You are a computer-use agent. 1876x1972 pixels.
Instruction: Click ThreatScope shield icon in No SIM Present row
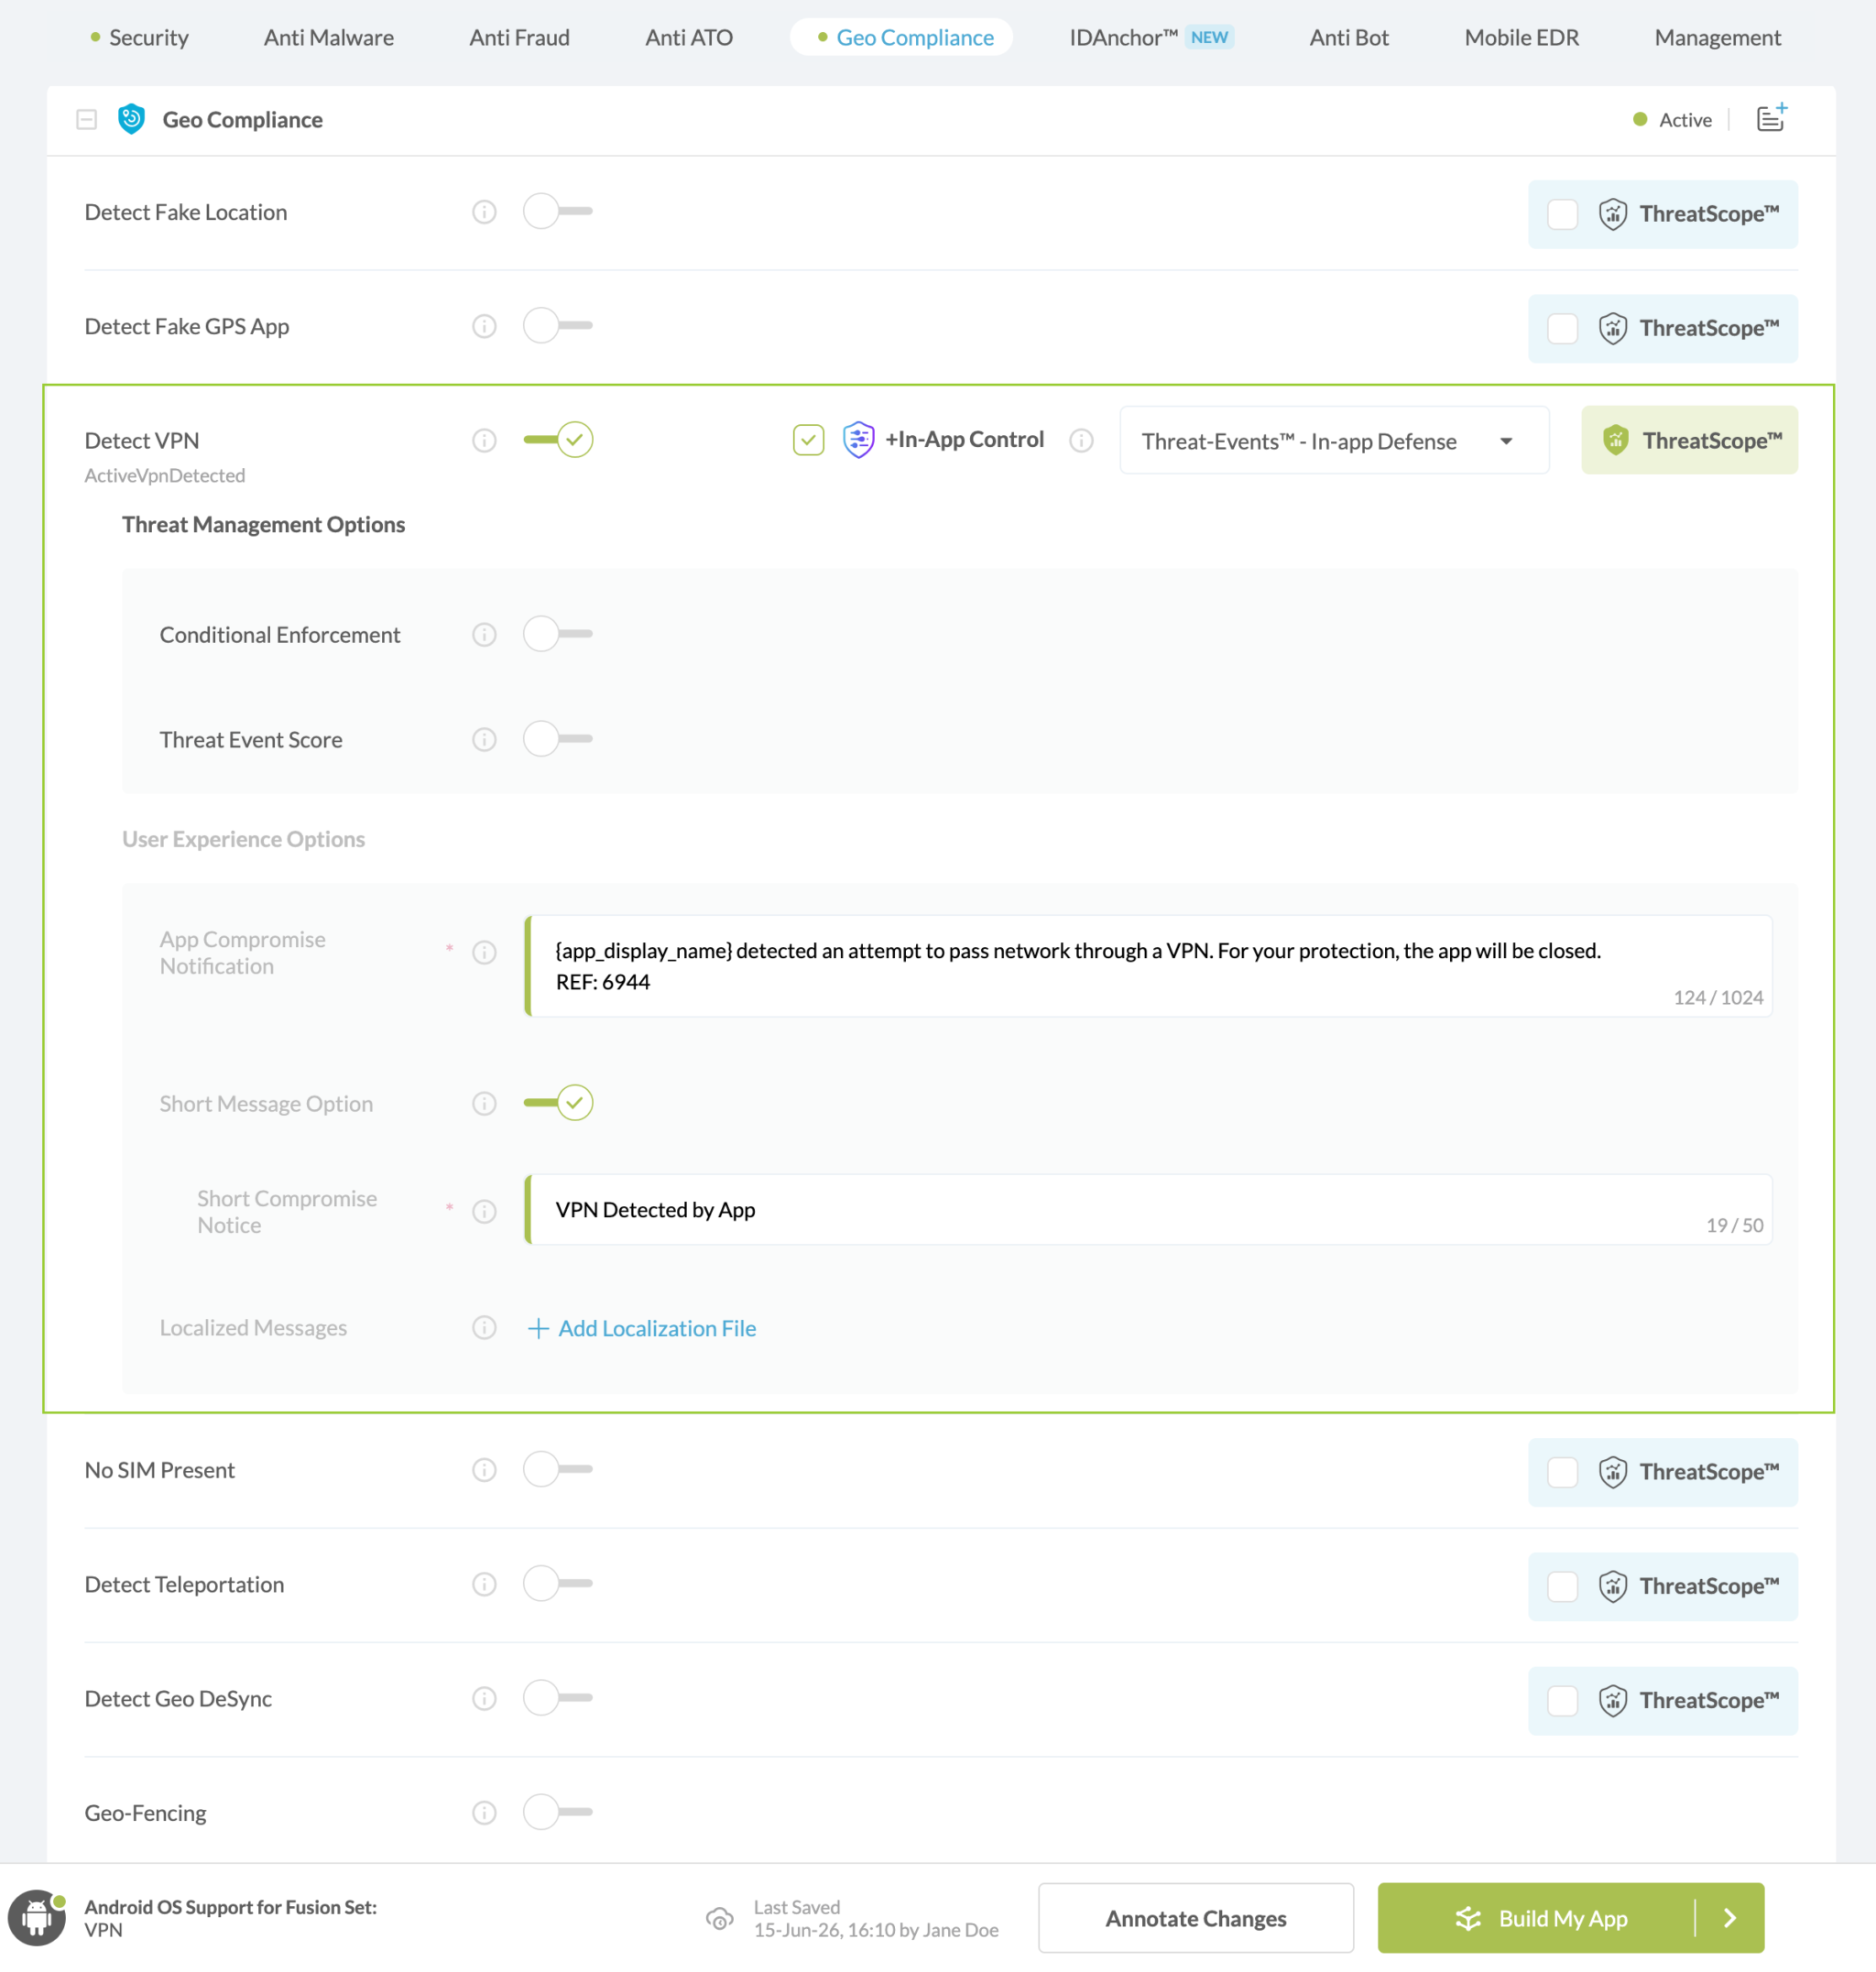coord(1612,1472)
